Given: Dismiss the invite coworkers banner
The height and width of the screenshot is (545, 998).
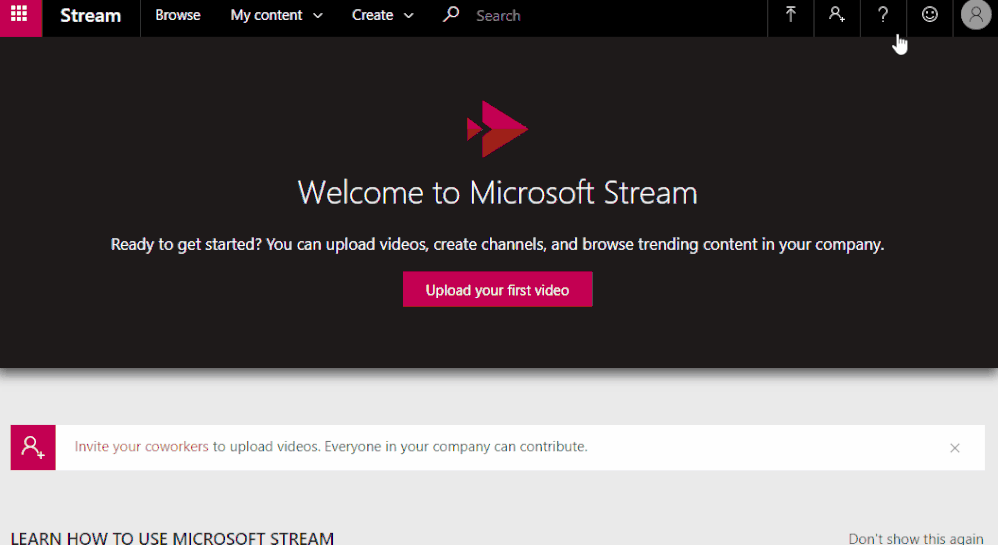Looking at the screenshot, I should 955,448.
